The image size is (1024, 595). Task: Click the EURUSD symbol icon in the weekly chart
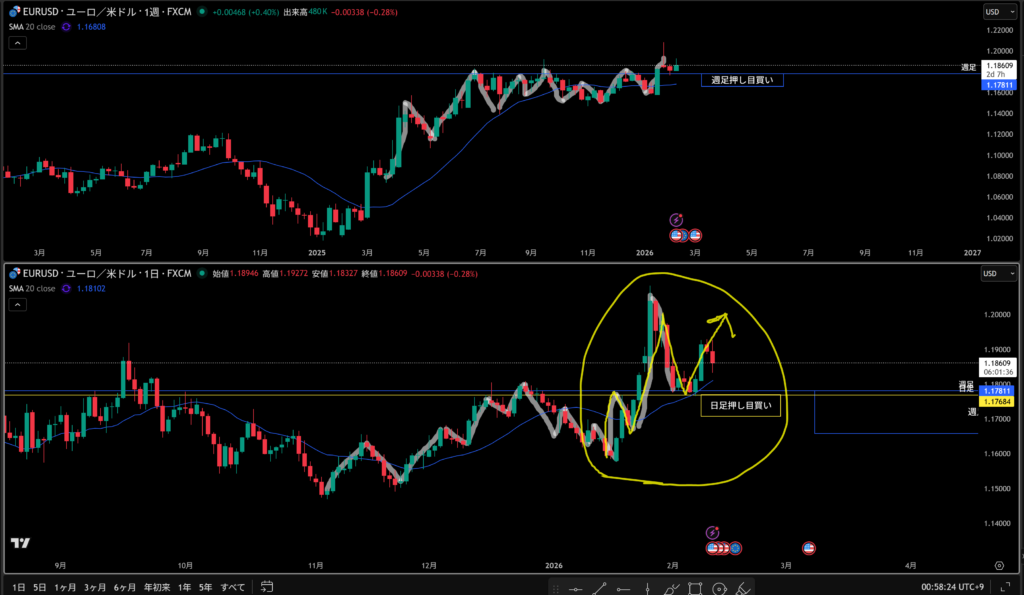pyautogui.click(x=15, y=13)
